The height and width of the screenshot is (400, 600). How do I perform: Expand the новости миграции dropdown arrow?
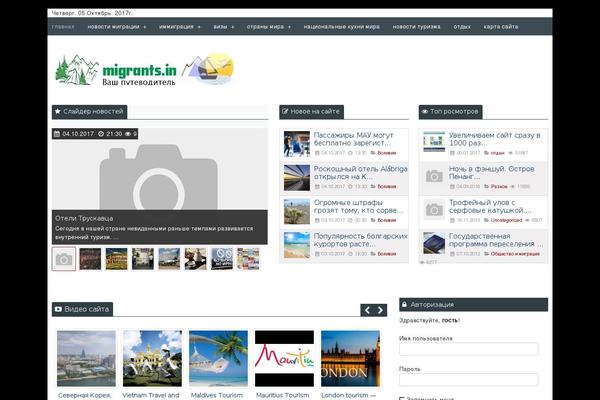click(145, 27)
